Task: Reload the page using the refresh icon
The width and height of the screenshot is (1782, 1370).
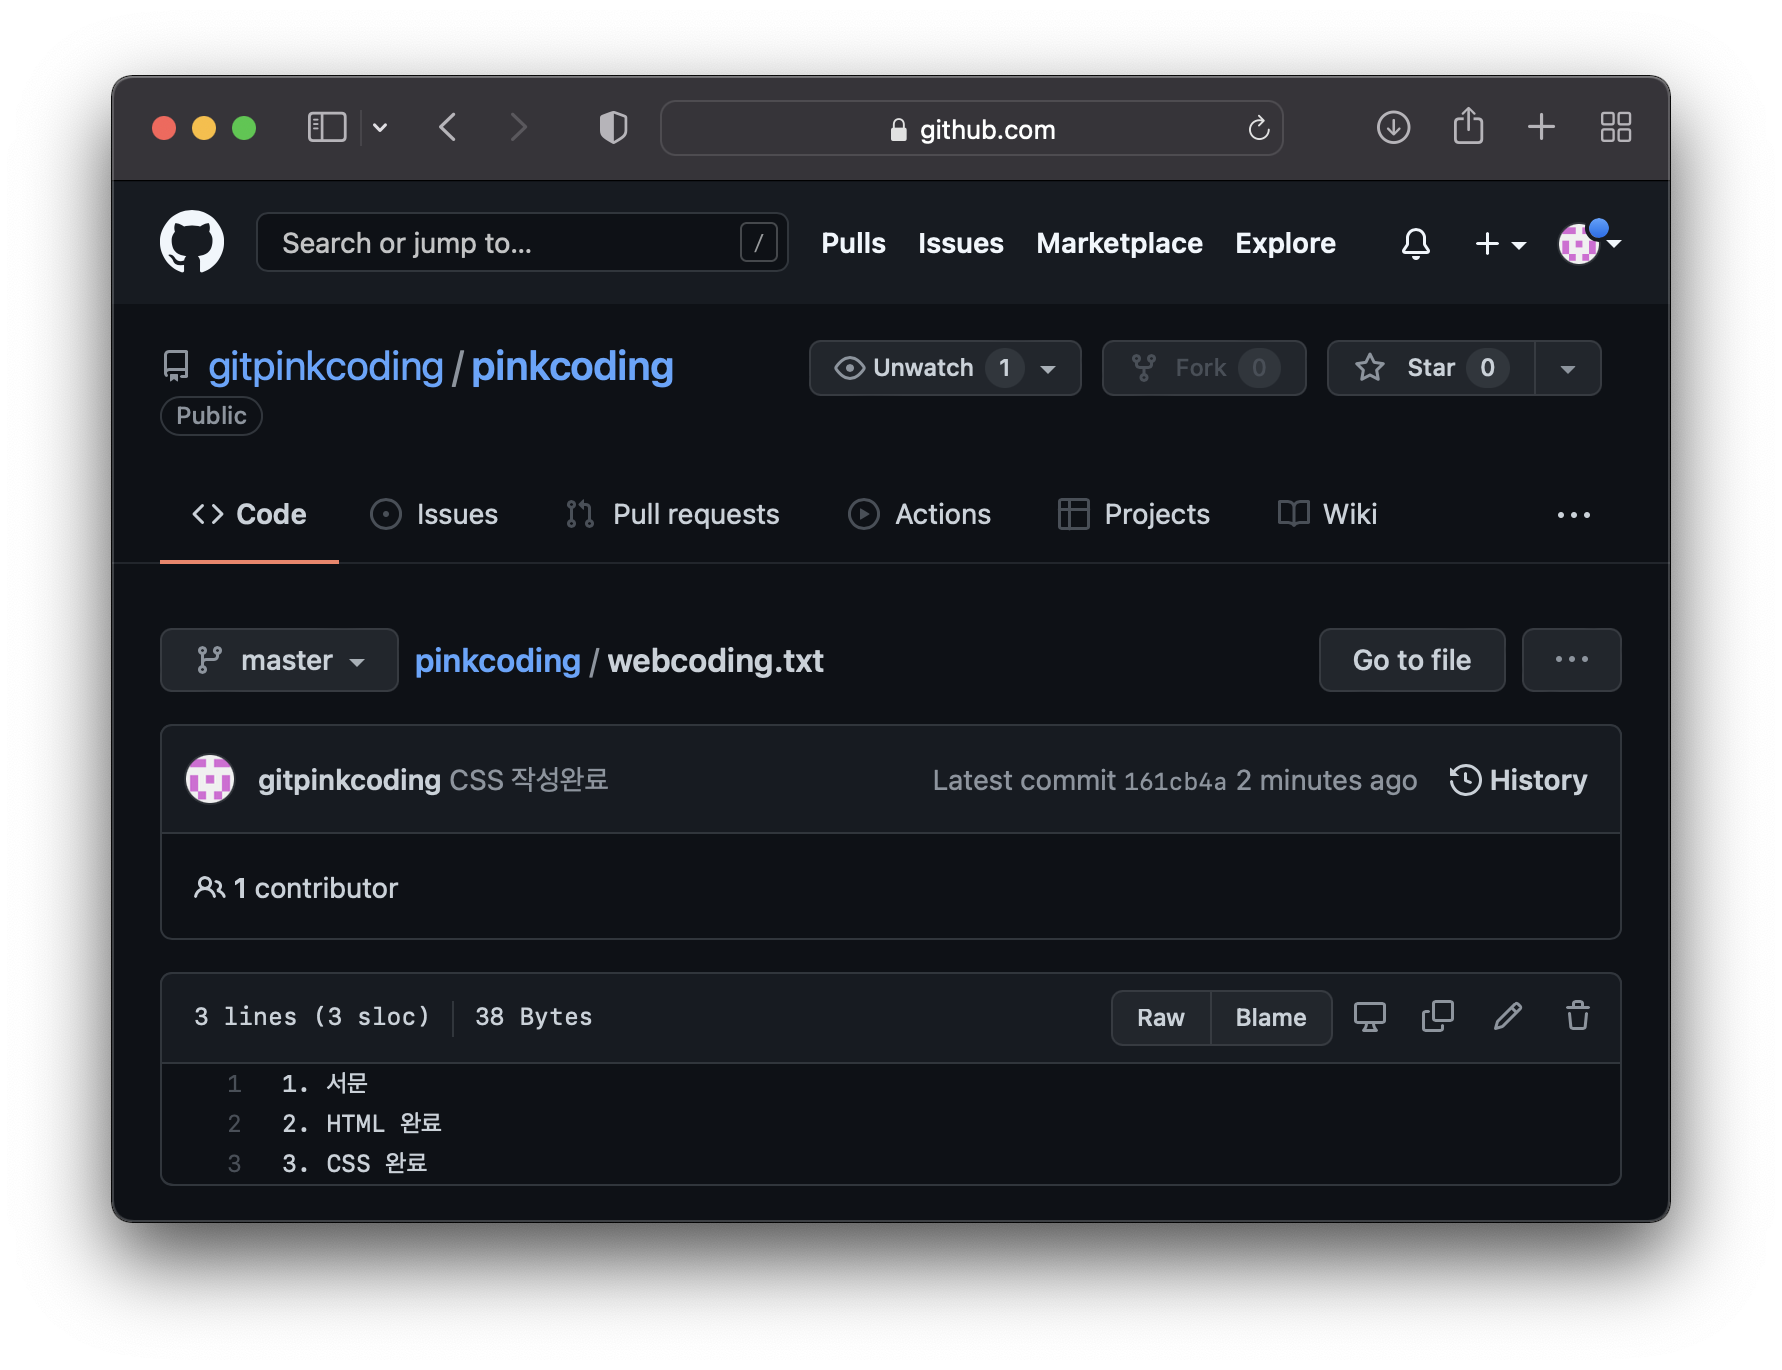Action: (x=1258, y=128)
